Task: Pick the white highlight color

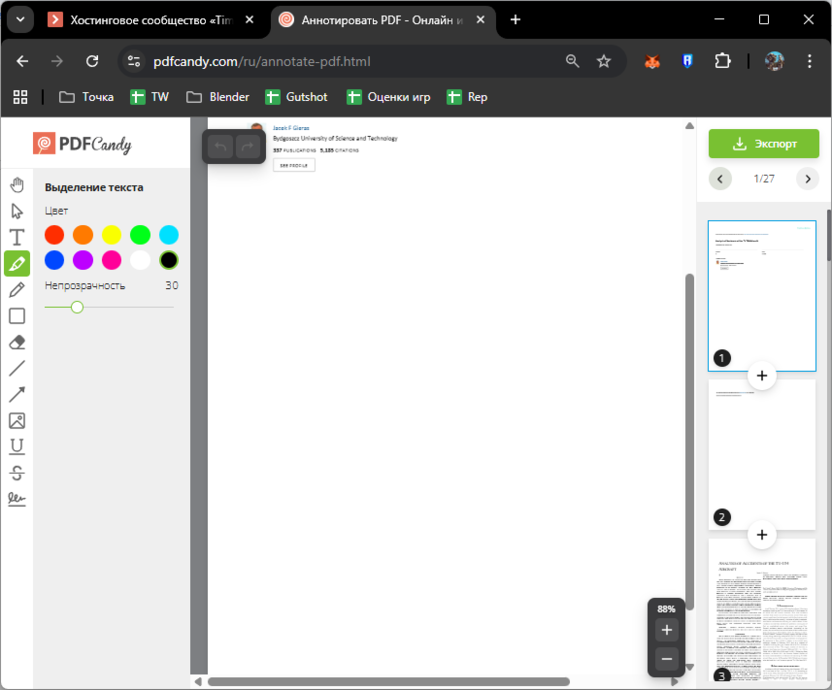Action: (140, 260)
